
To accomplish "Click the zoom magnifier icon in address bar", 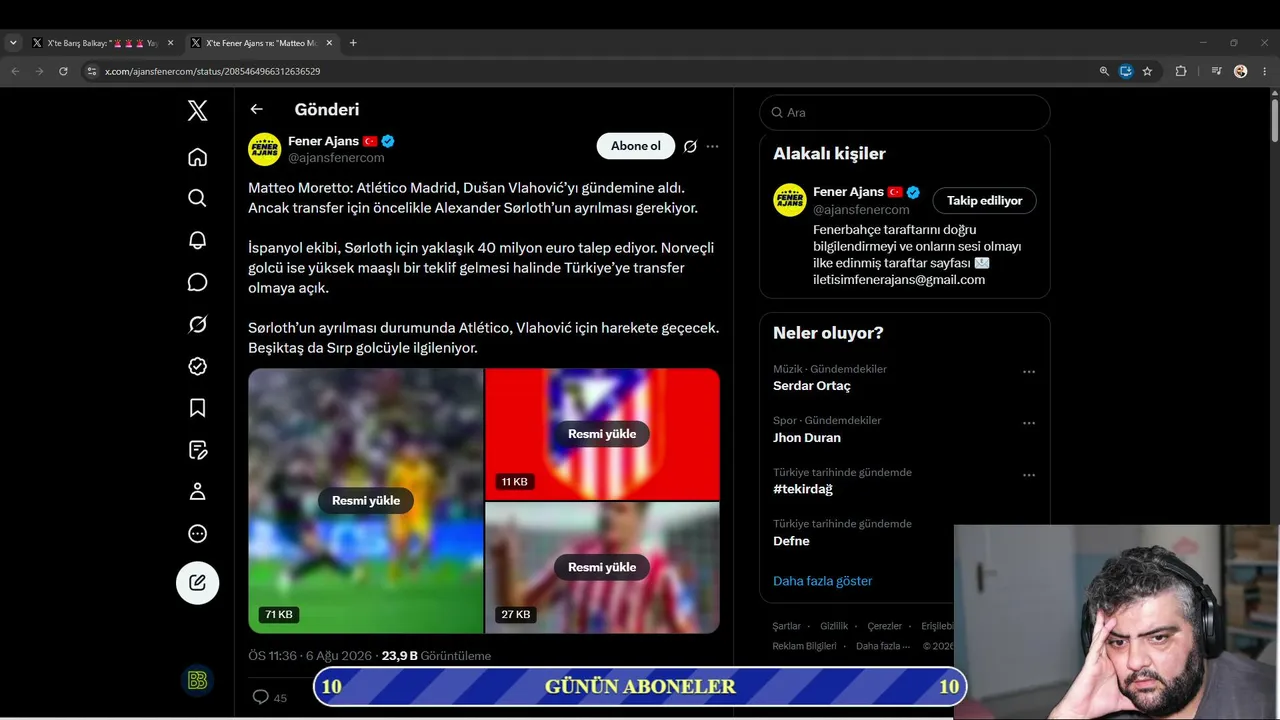I will click(x=1104, y=71).
